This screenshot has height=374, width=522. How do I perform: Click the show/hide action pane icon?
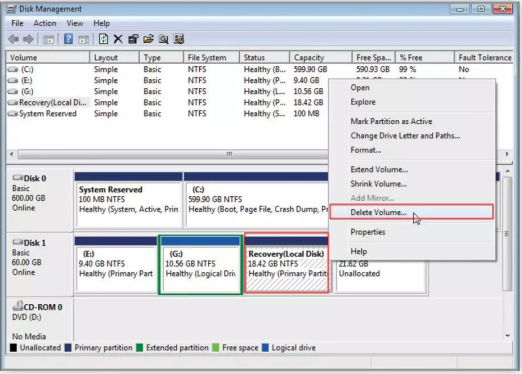tap(83, 40)
